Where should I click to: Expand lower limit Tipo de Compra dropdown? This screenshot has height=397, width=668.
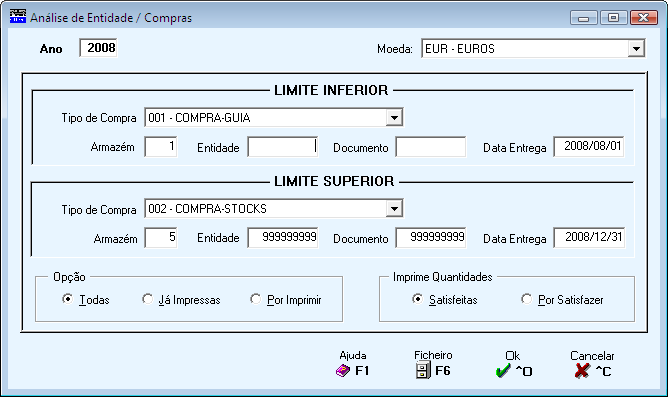point(394,118)
